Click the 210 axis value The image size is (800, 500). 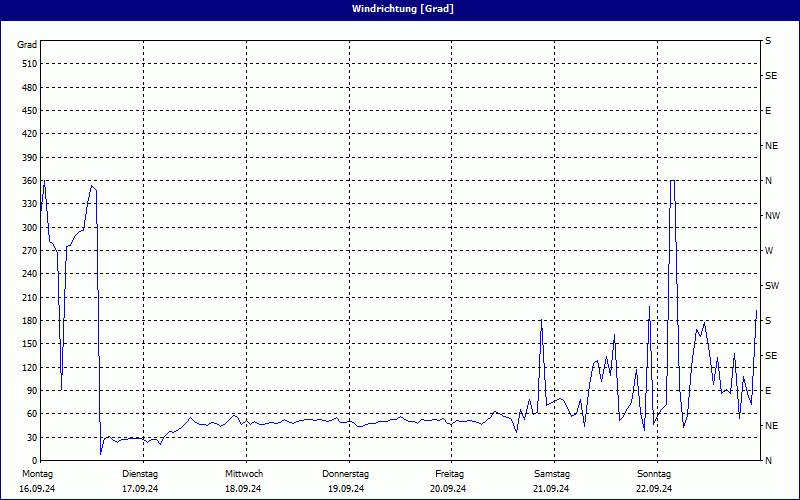(x=30, y=297)
